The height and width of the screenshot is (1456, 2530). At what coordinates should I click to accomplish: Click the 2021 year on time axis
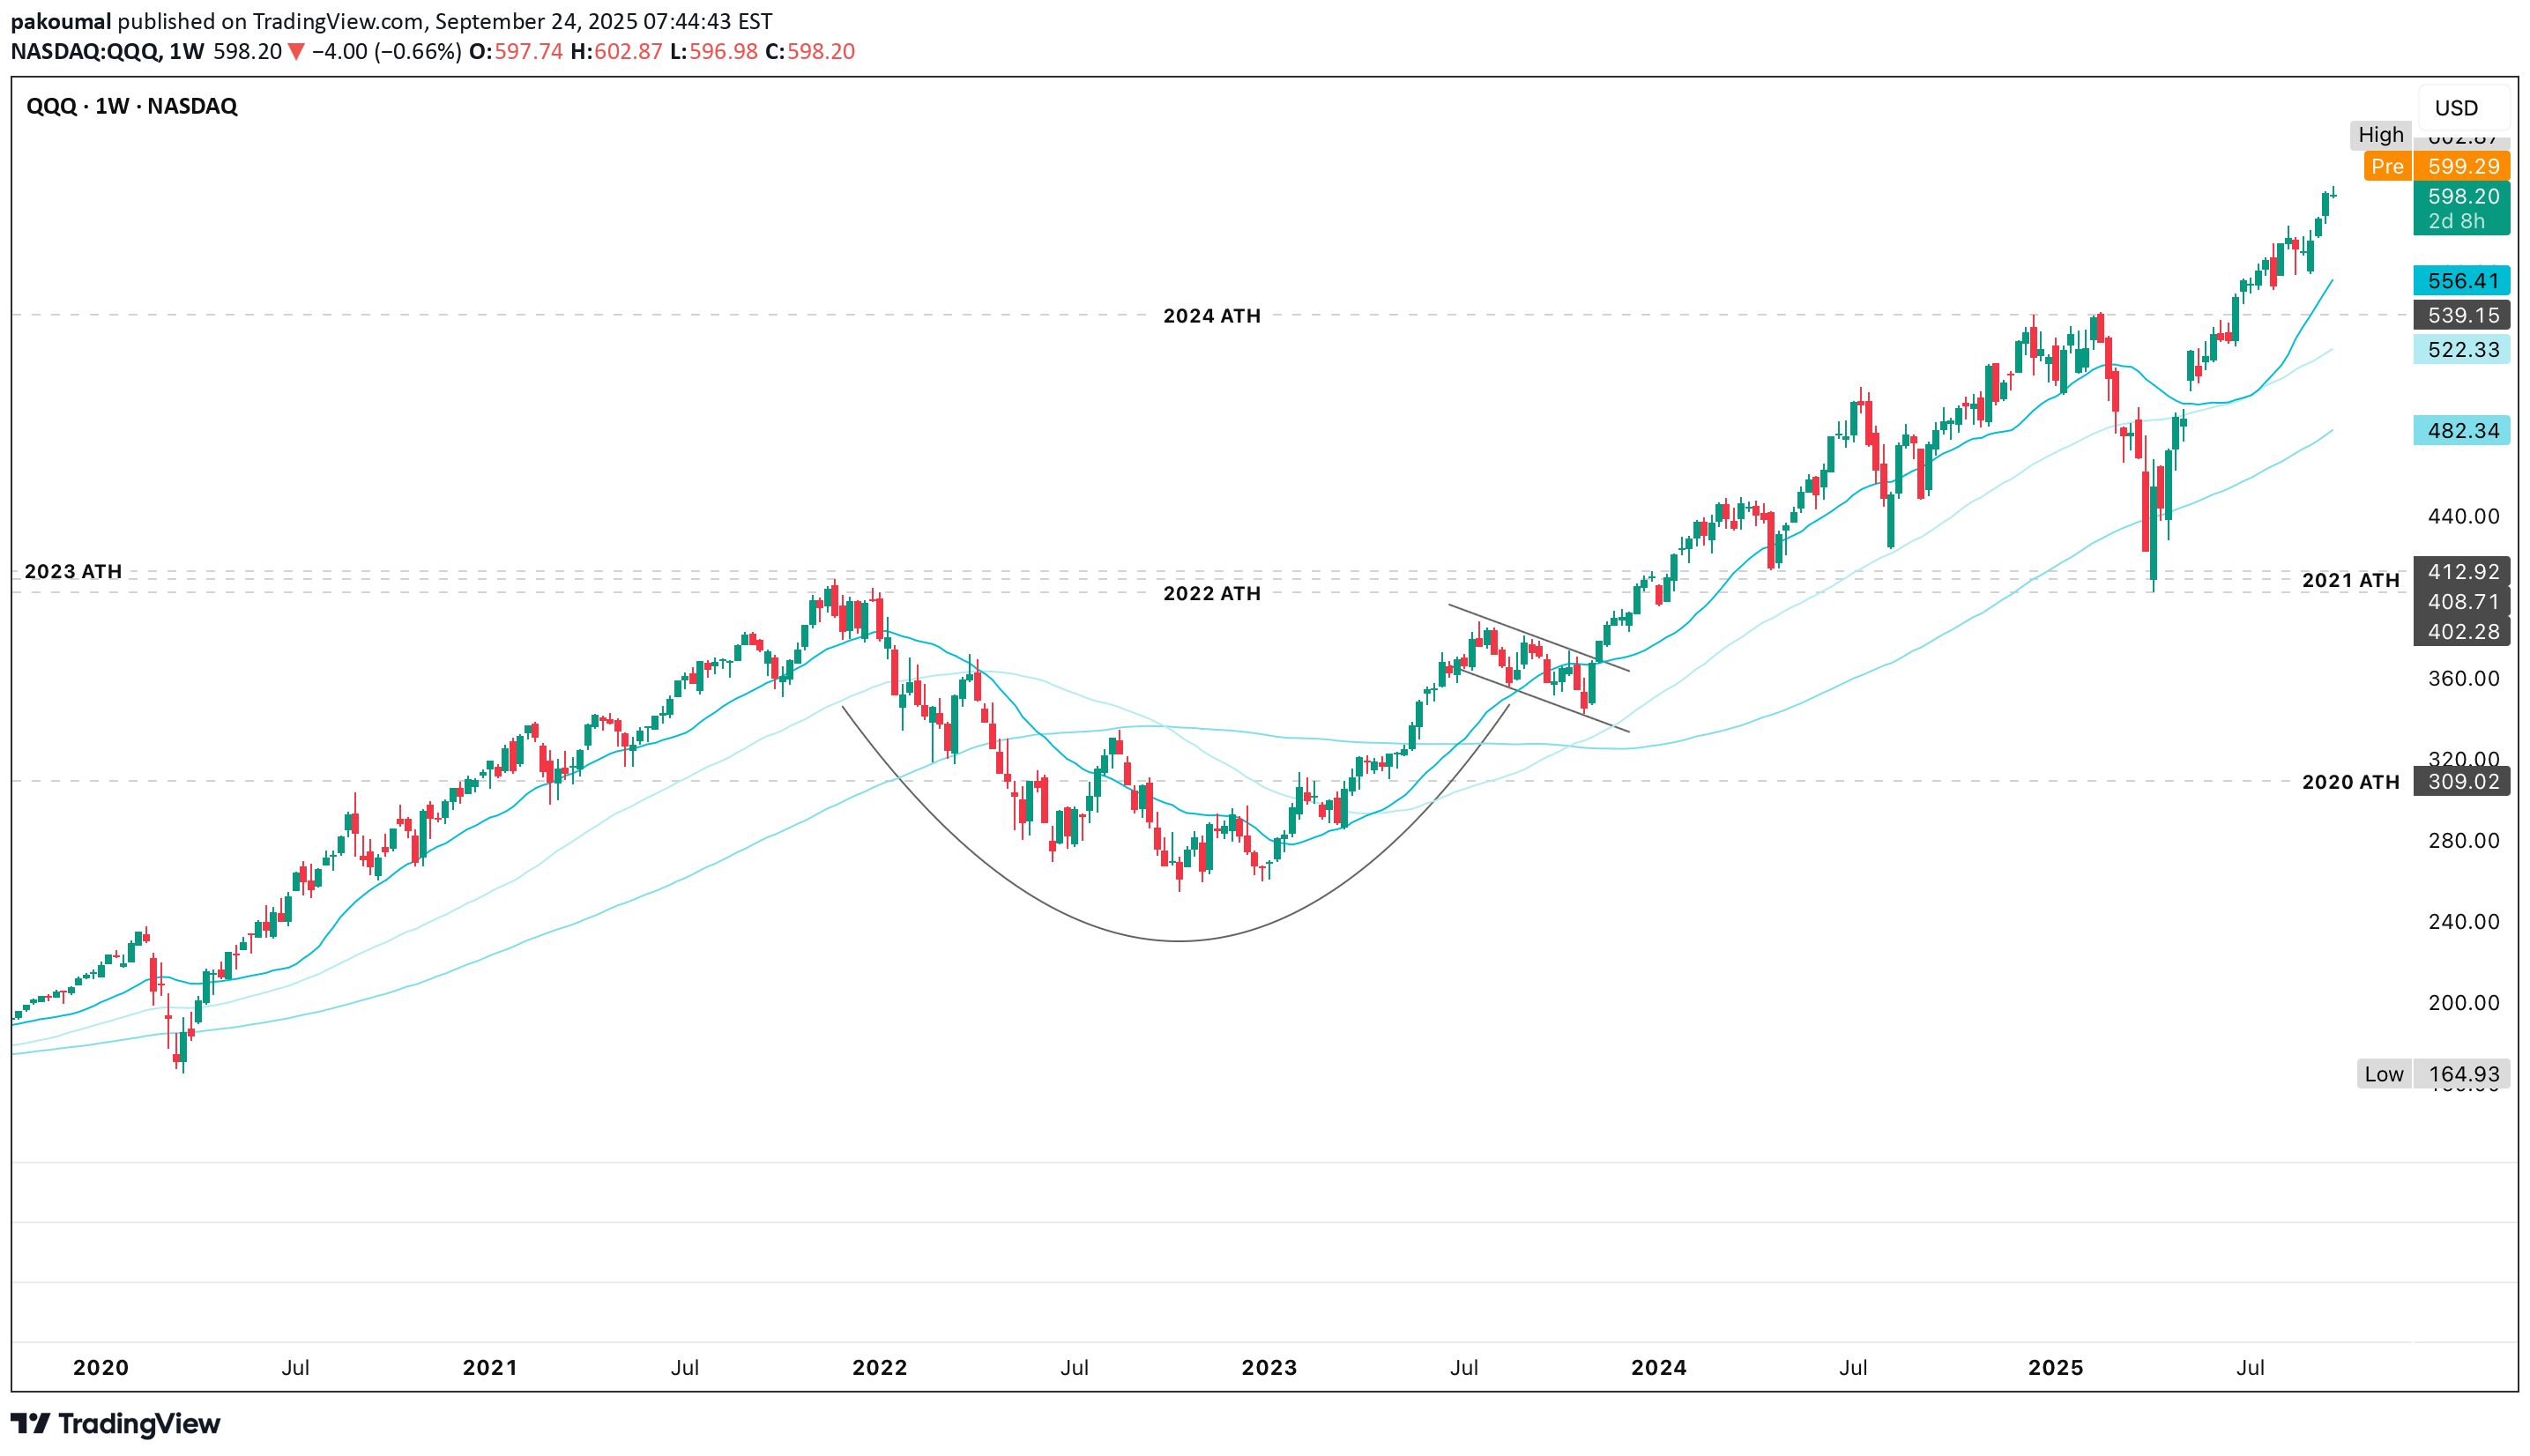[x=490, y=1368]
